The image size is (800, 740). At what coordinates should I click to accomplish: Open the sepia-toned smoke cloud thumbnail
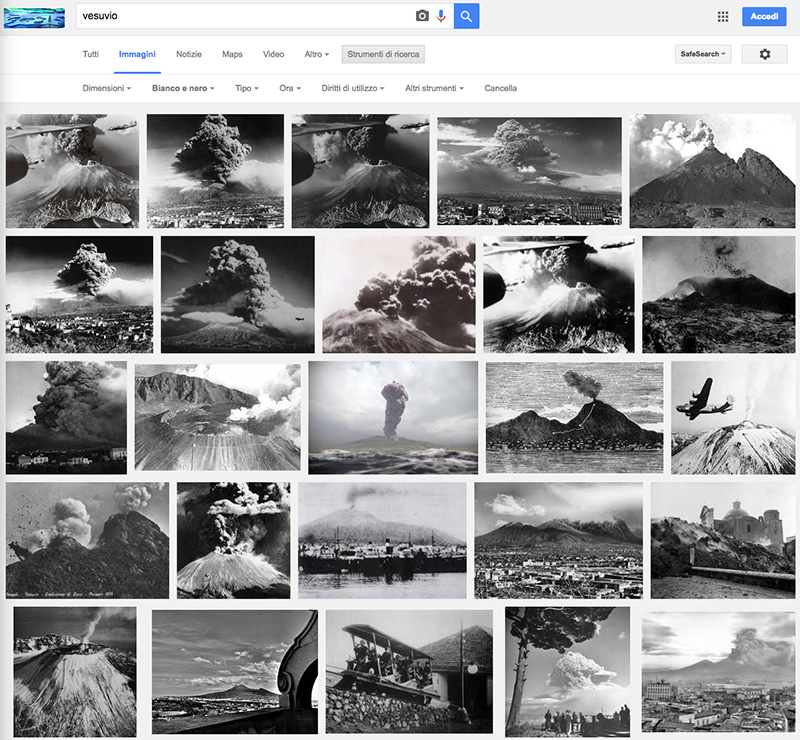[x=399, y=294]
